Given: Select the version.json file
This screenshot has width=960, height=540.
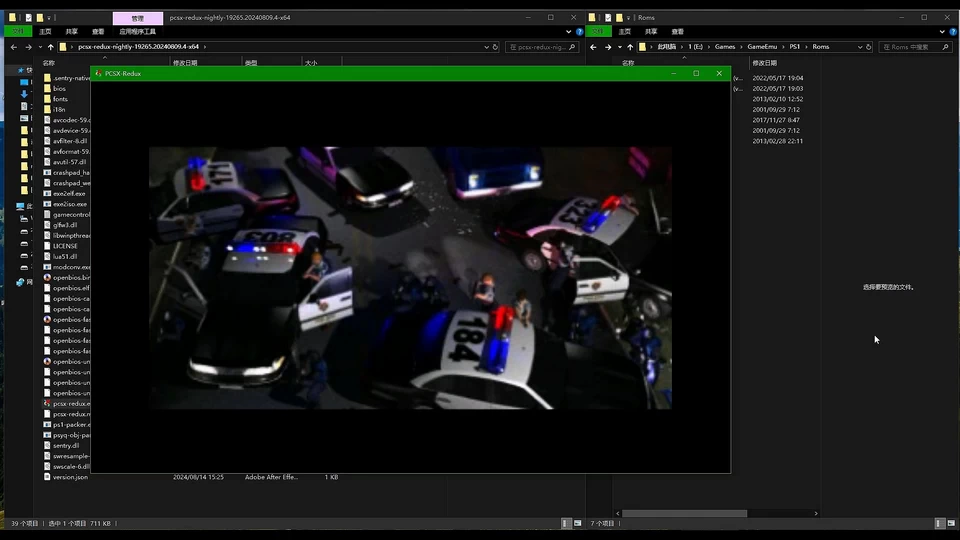Looking at the screenshot, I should (x=70, y=477).
